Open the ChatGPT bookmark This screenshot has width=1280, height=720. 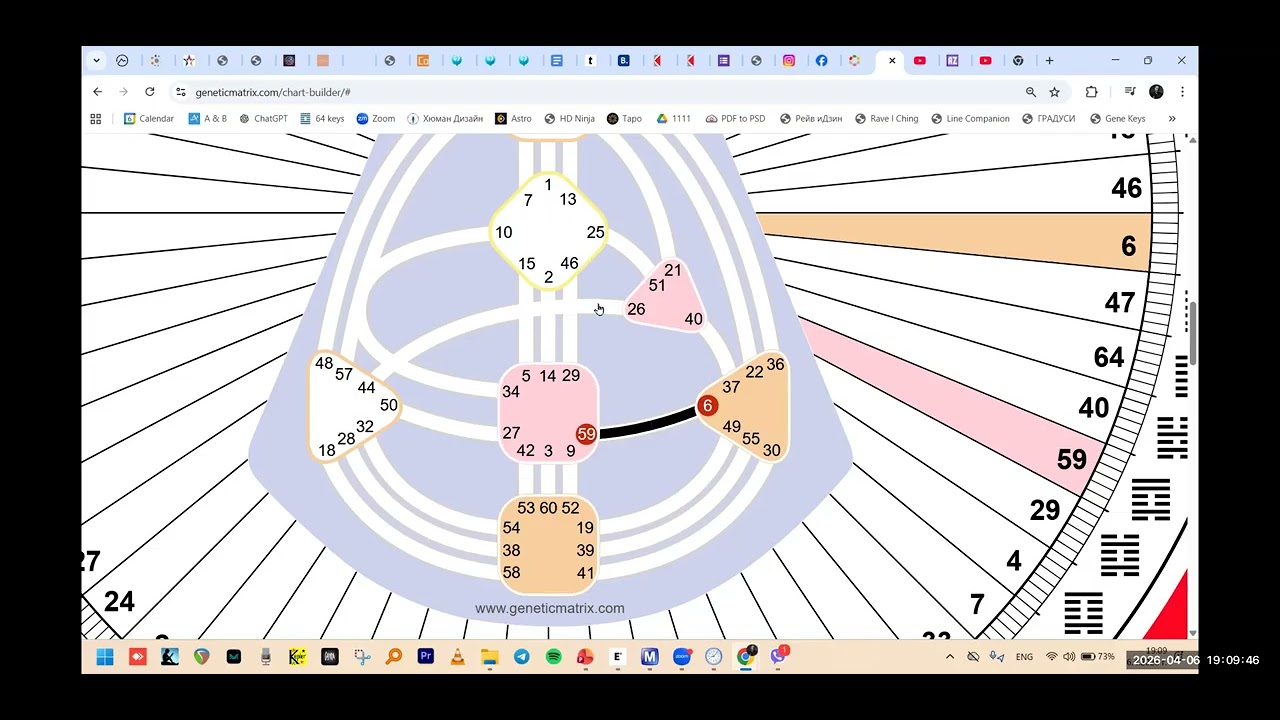[263, 119]
